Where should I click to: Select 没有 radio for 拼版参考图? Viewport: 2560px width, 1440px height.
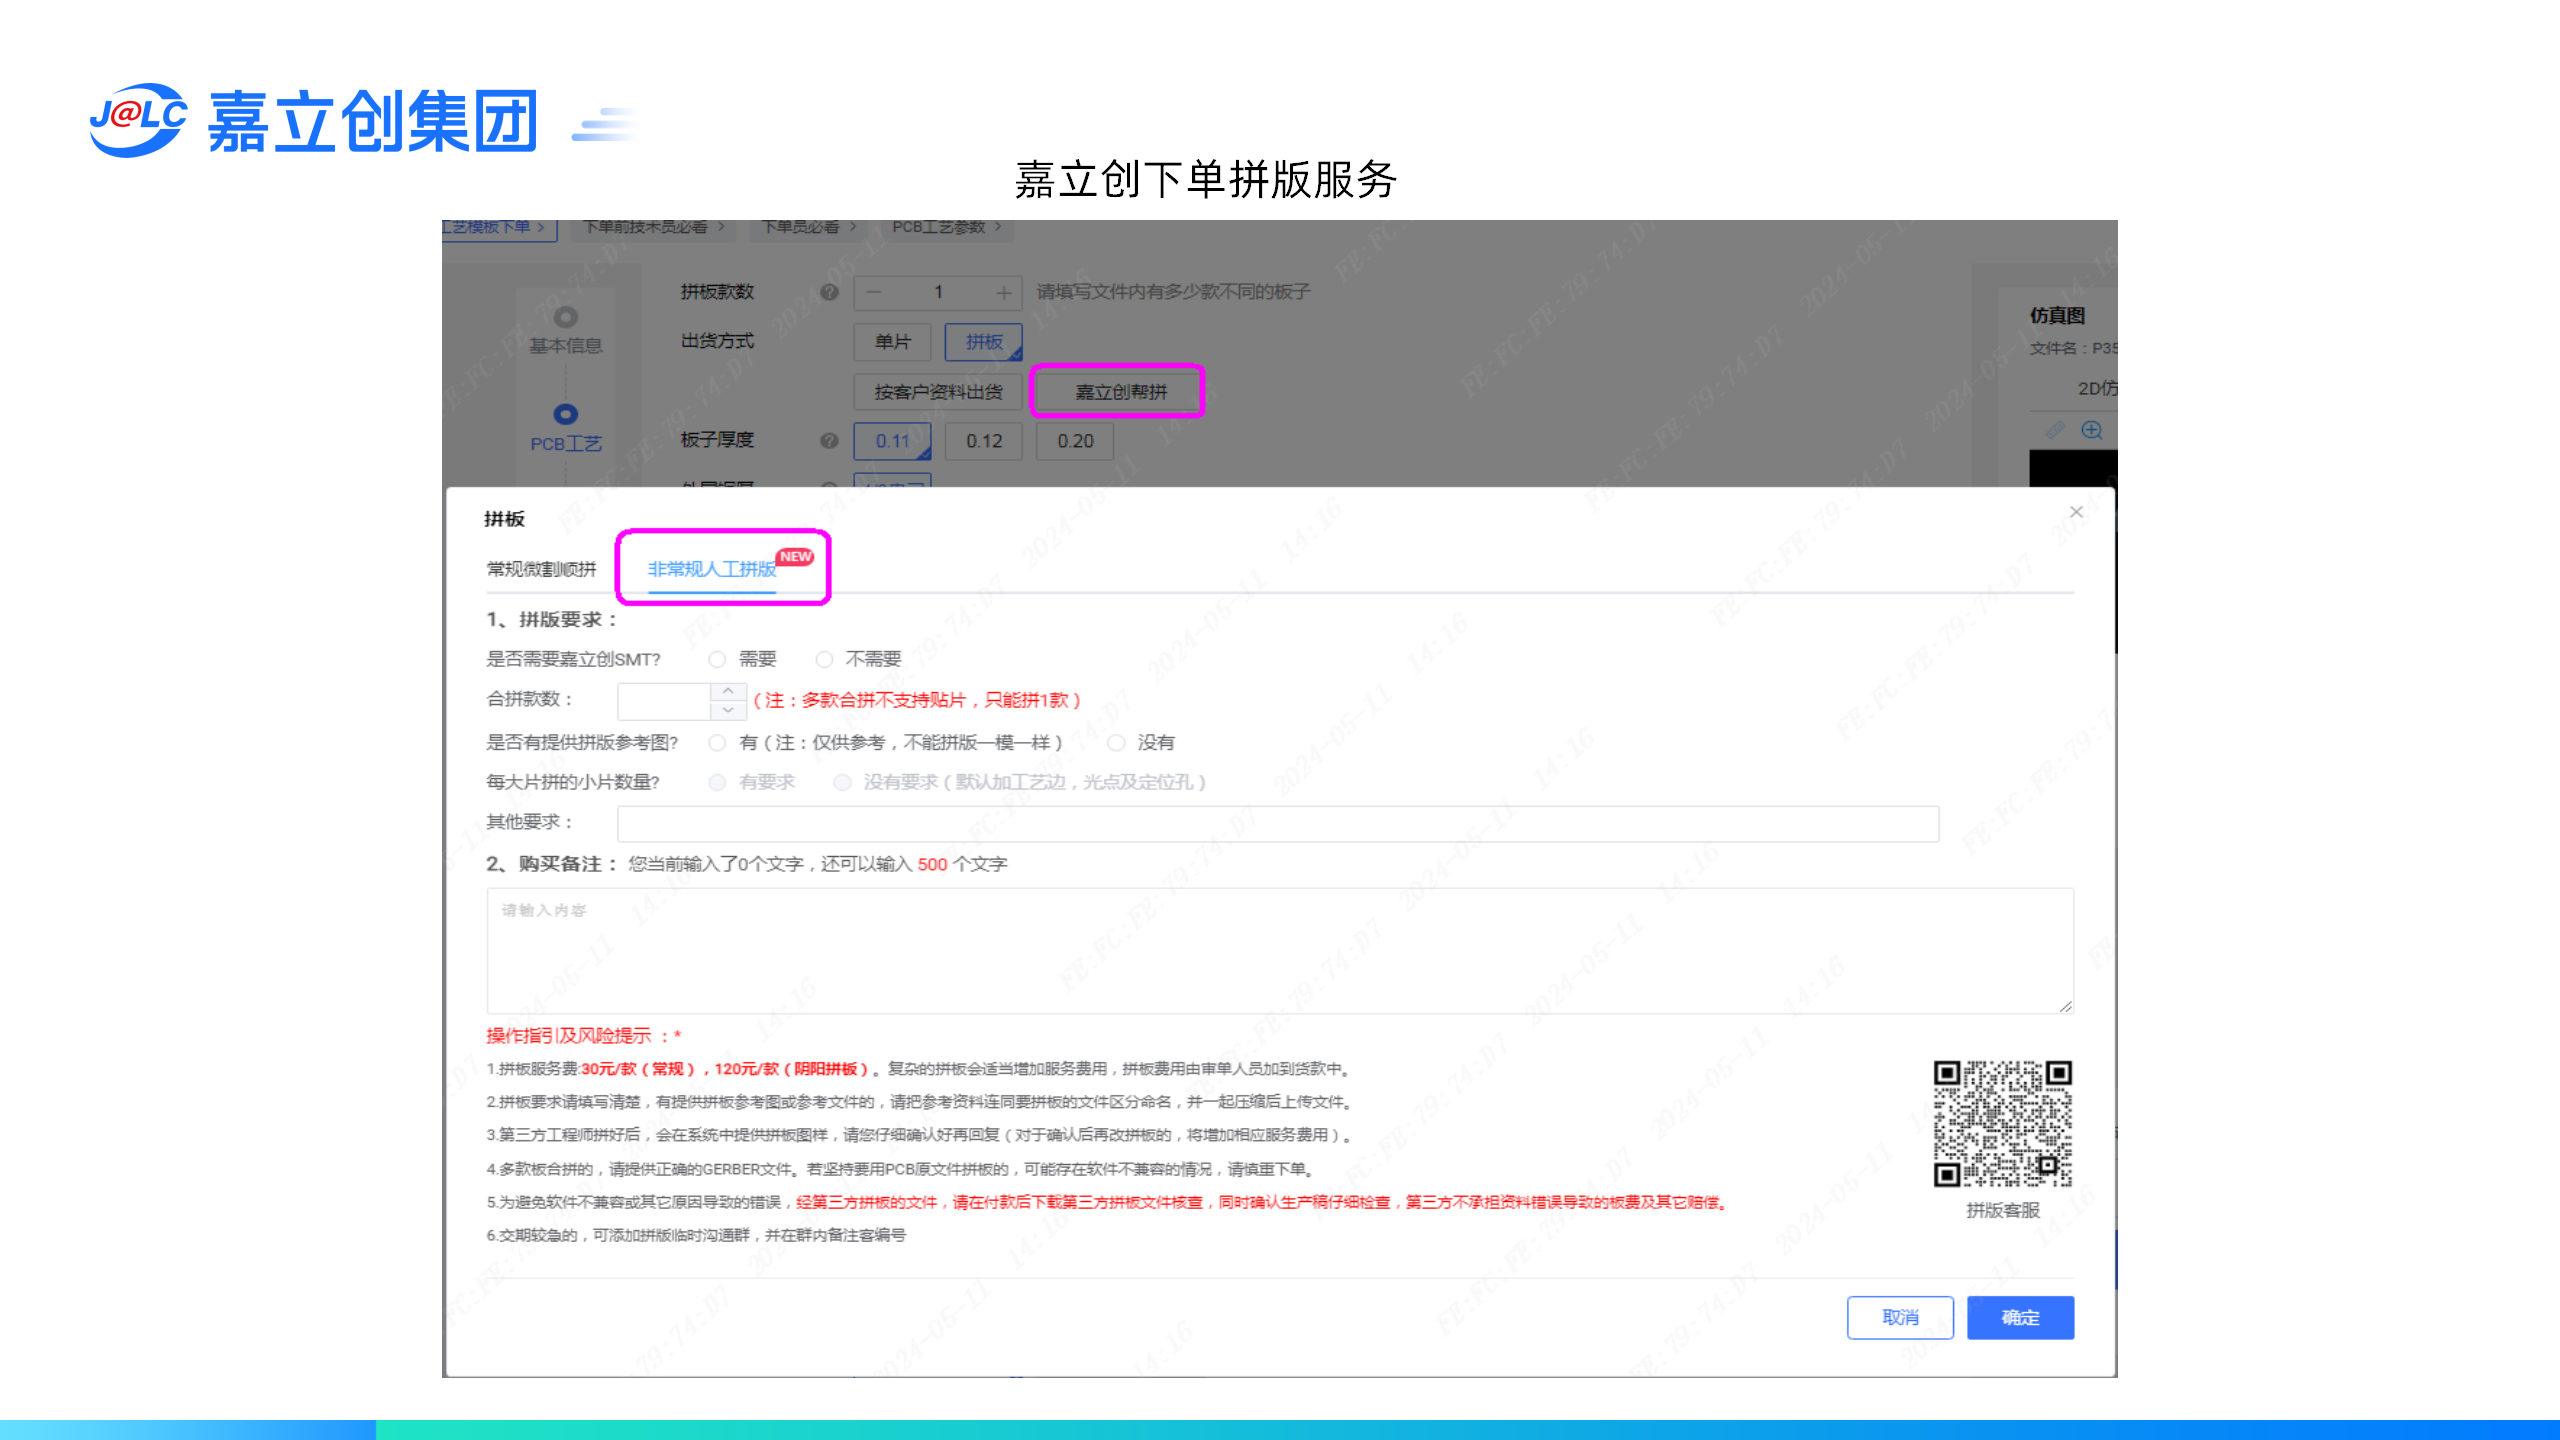point(1116,742)
